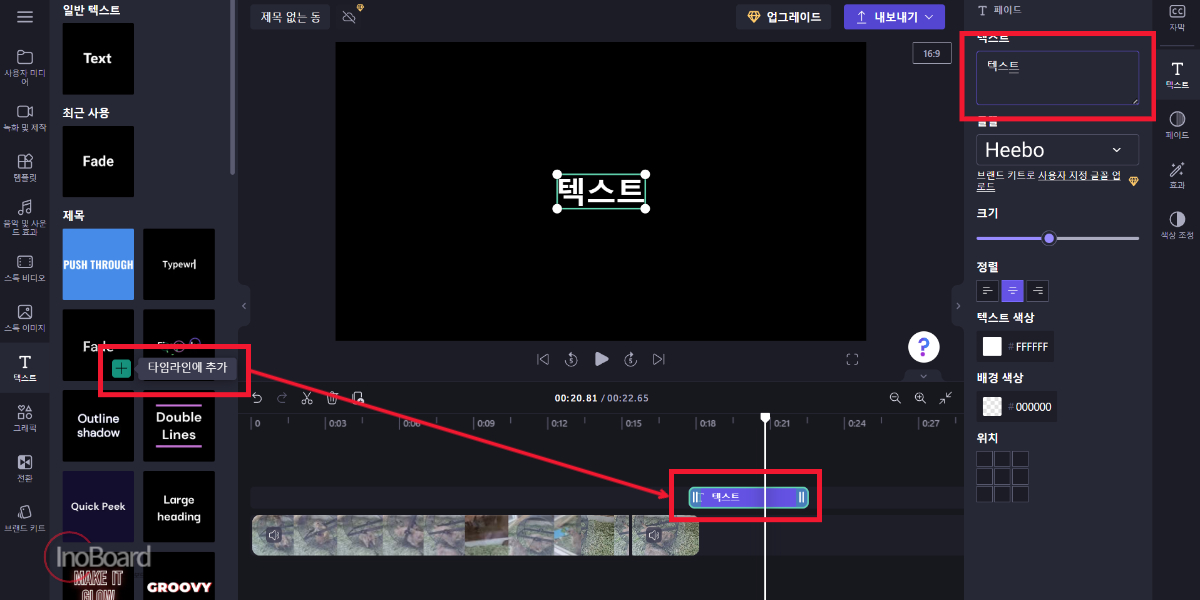Open the 스톡 이미지 (stock images) tab
This screenshot has width=1200, height=600.
point(25,318)
